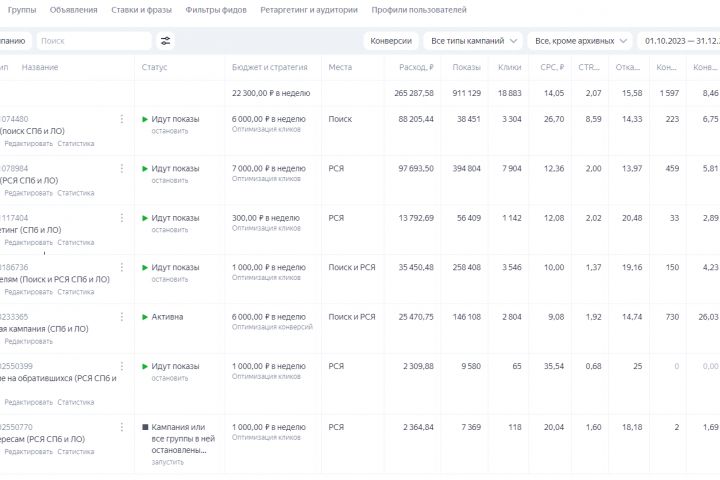Open options menu for 'Поиск и РСЯ СПб и ЛО' campaign
Viewport: 720px width, 480px height.
click(x=122, y=268)
